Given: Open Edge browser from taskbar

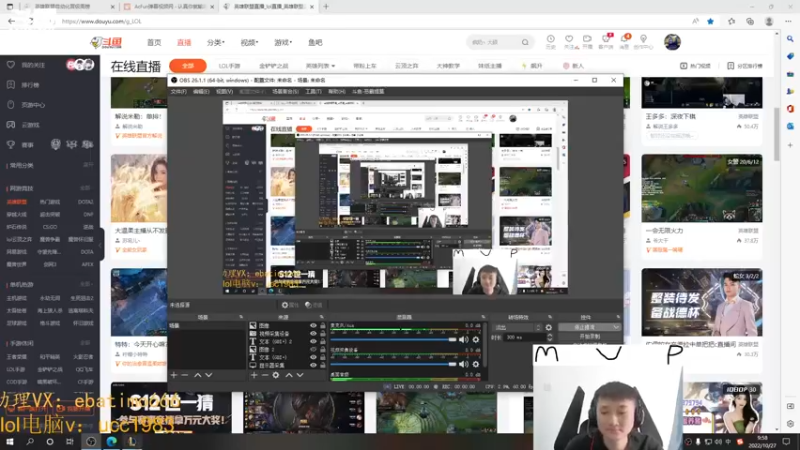Looking at the screenshot, I should click(111, 441).
